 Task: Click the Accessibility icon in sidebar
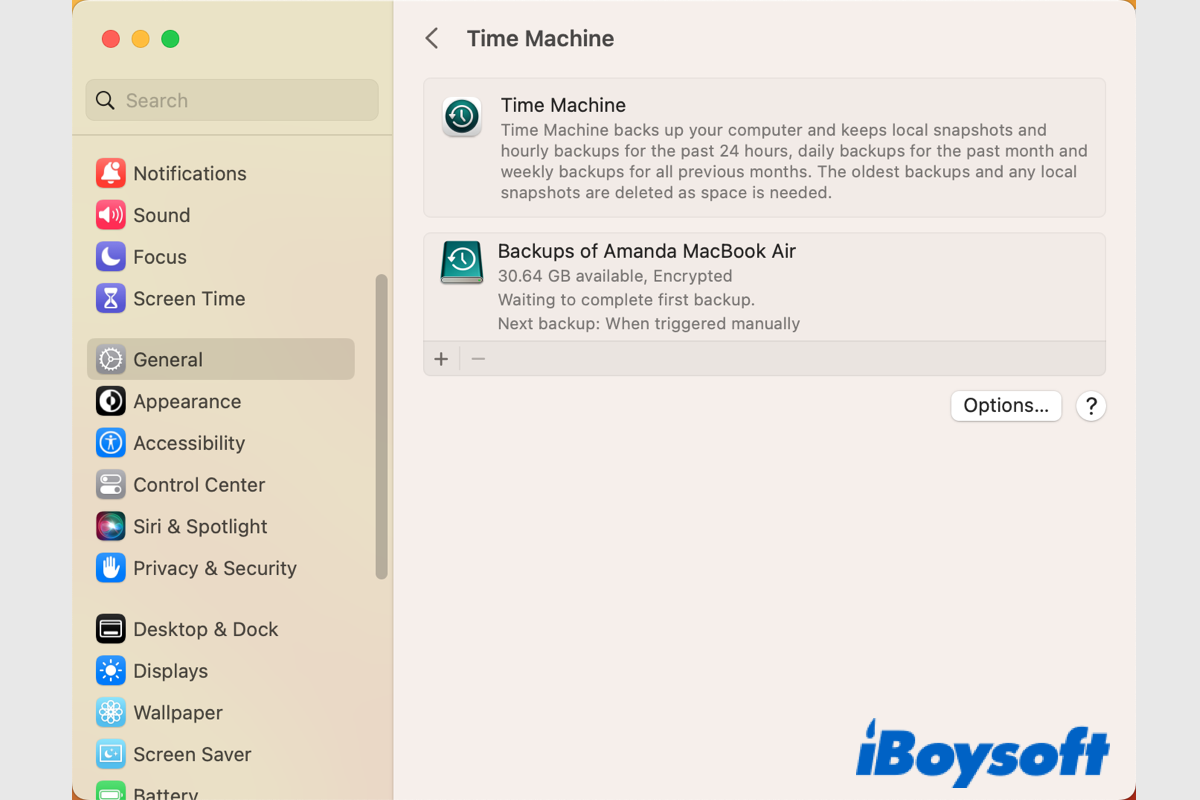click(111, 443)
